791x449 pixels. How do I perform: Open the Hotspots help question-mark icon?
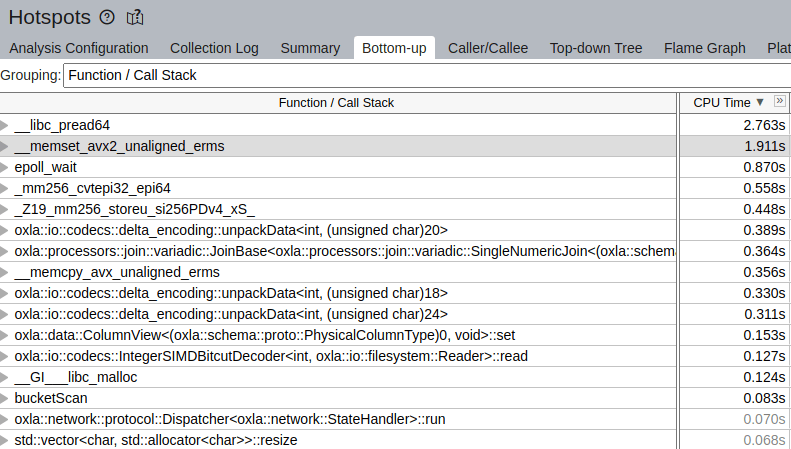pos(107,18)
